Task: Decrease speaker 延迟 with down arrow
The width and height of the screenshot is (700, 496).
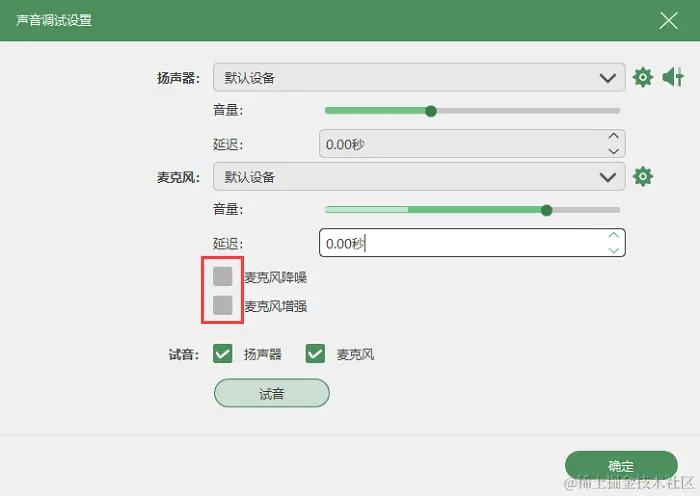Action: tap(614, 151)
